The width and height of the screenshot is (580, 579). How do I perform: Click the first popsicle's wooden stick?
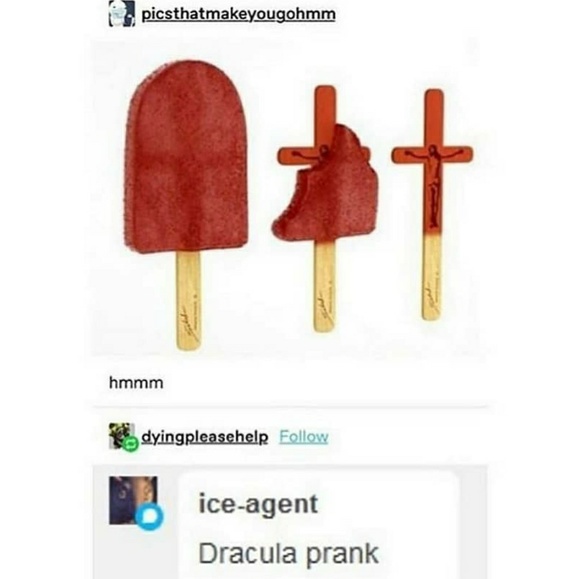pos(189,301)
